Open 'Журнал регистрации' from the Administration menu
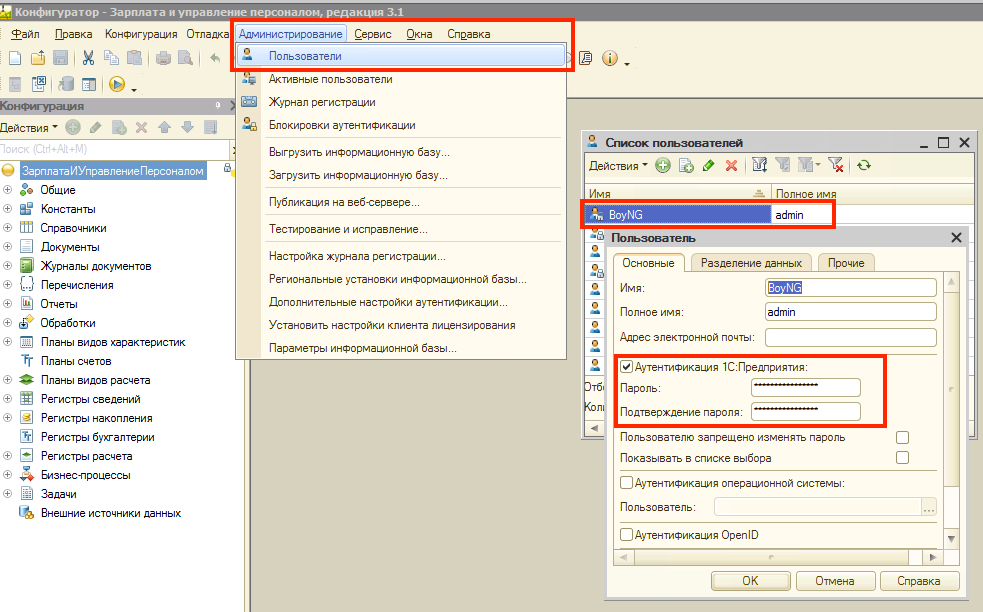Image resolution: width=983 pixels, height=612 pixels. coord(322,102)
